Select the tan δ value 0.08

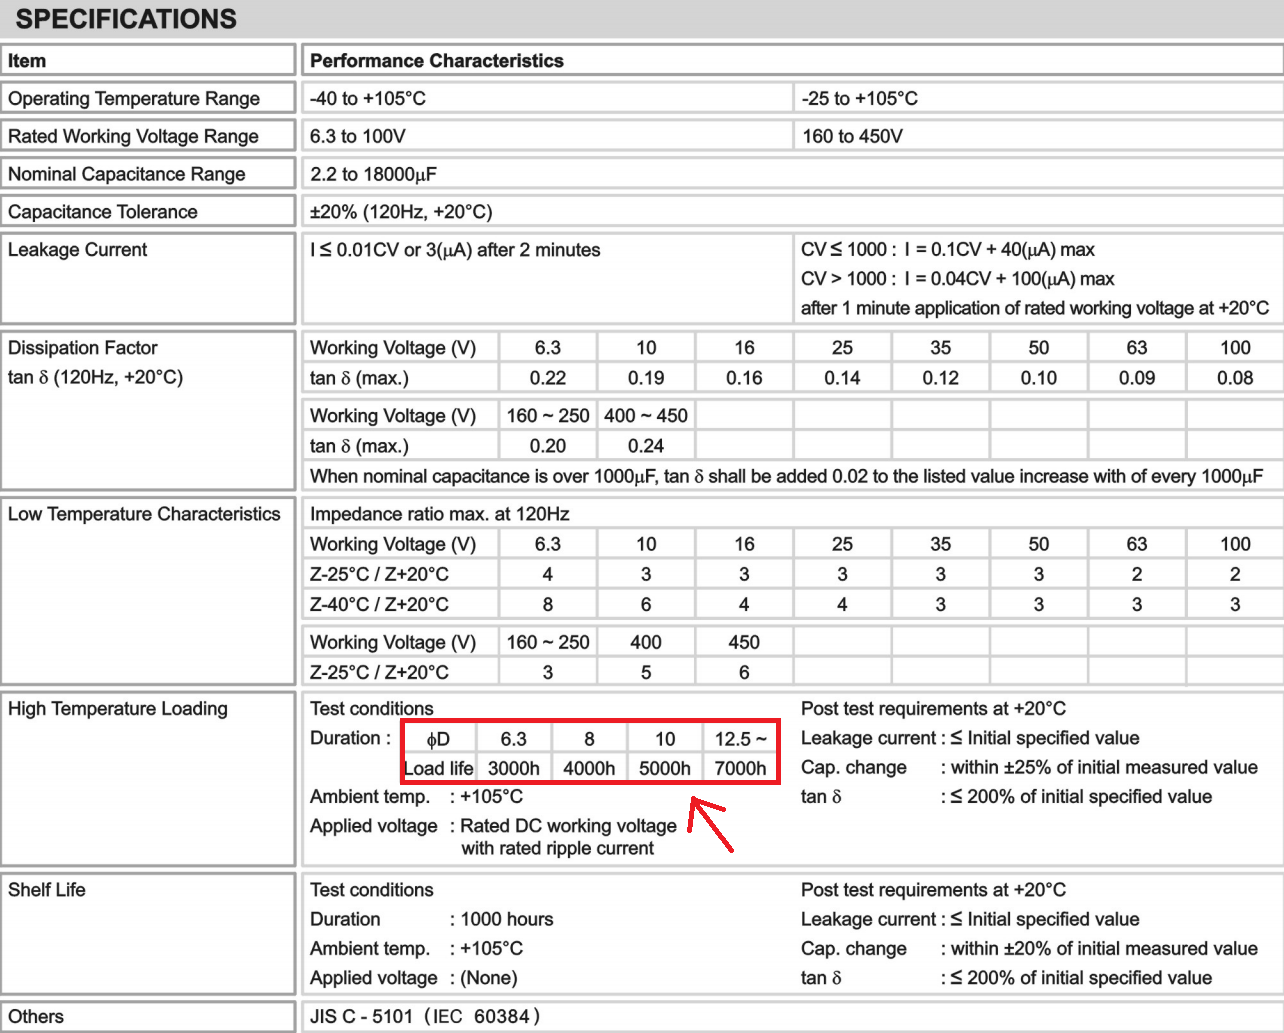pyautogui.click(x=1235, y=378)
